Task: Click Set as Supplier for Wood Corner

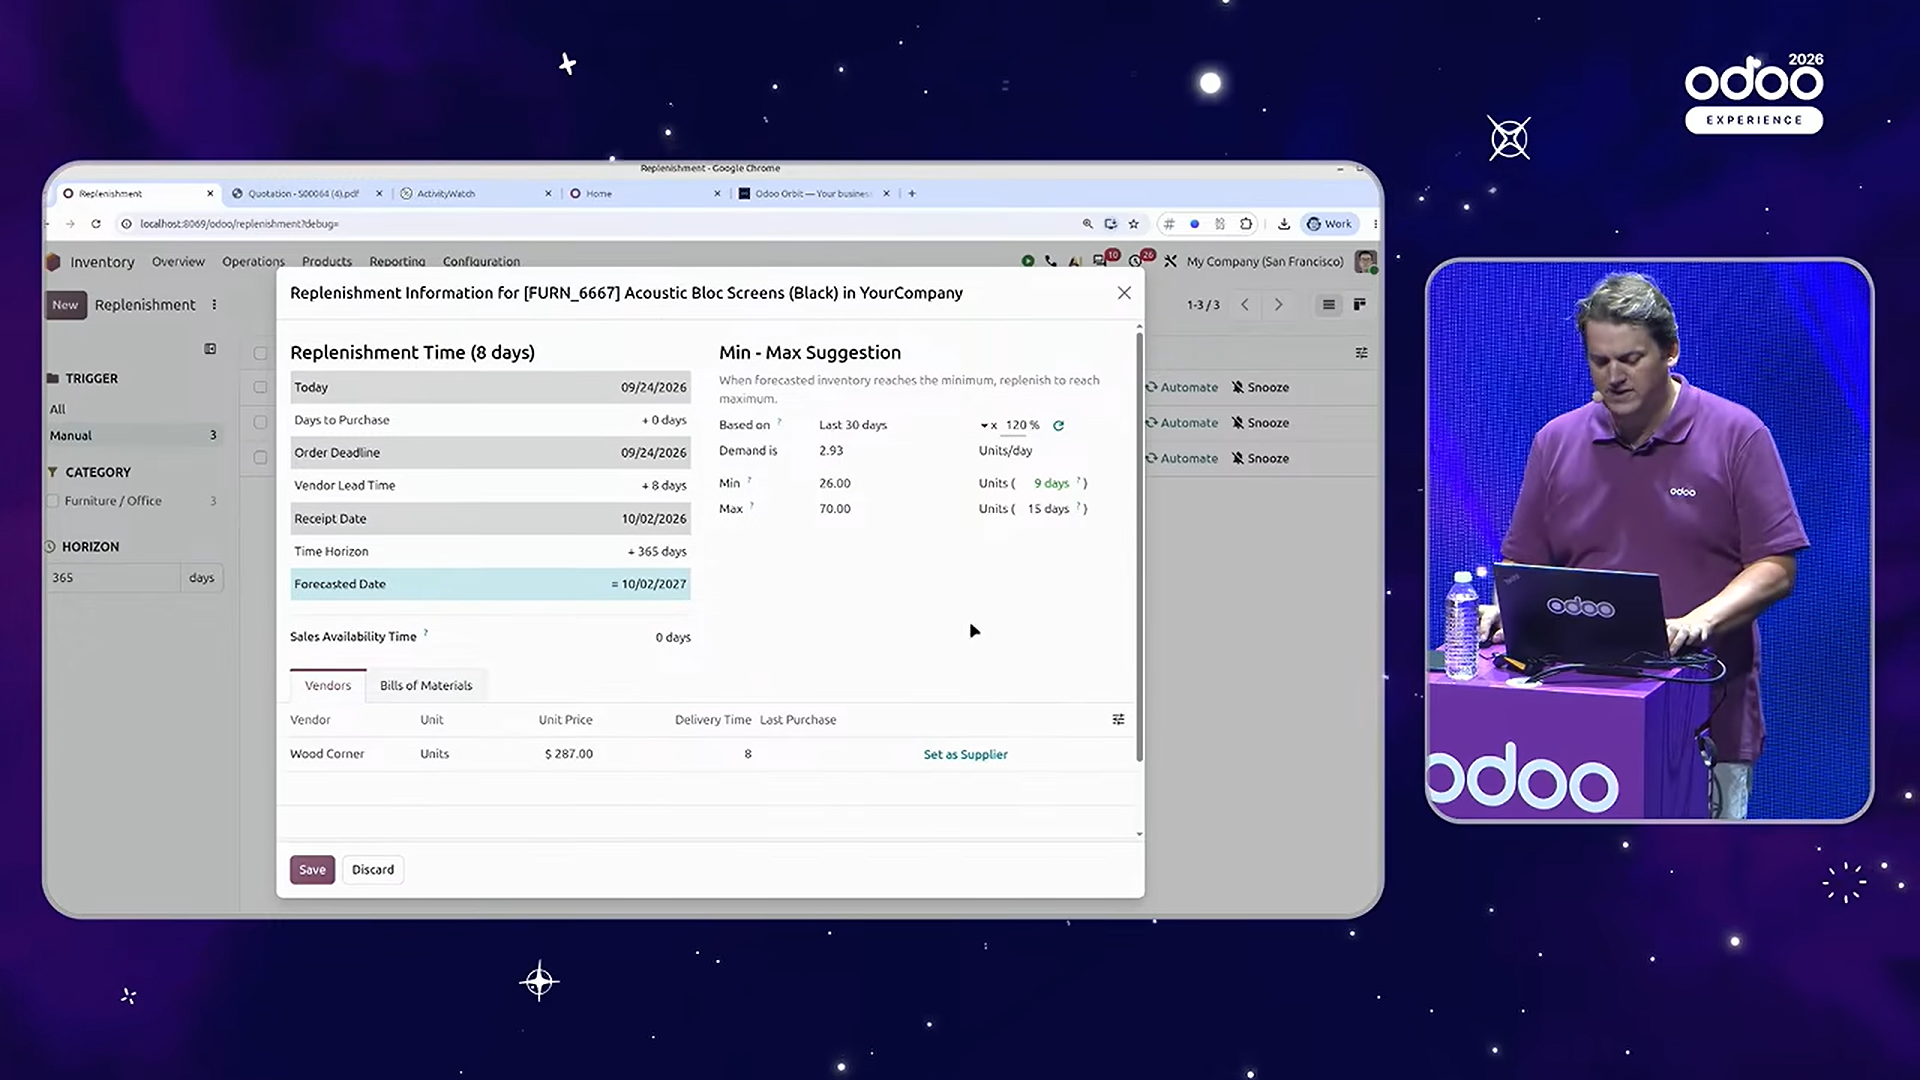Action: [x=965, y=755]
